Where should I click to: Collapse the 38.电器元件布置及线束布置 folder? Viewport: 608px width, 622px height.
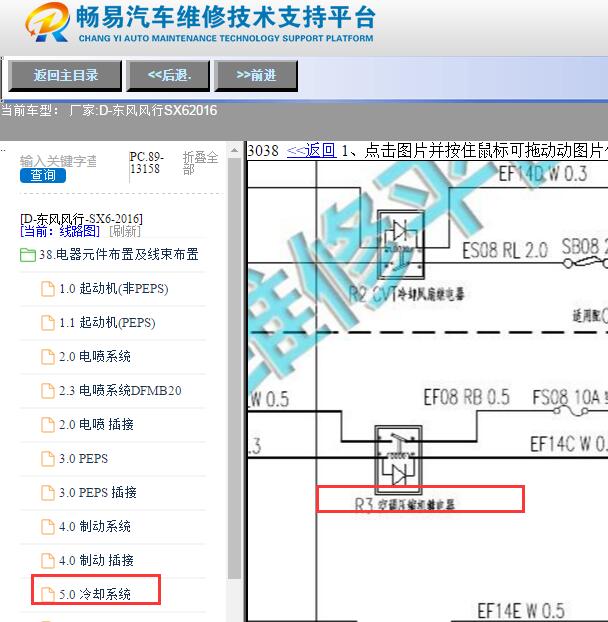[x=118, y=255]
